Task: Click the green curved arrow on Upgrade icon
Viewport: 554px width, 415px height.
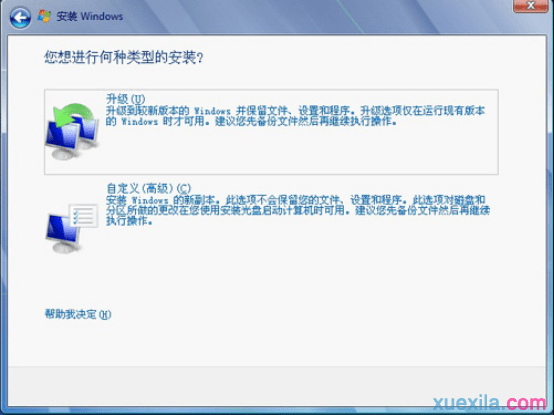Action: coord(73,115)
